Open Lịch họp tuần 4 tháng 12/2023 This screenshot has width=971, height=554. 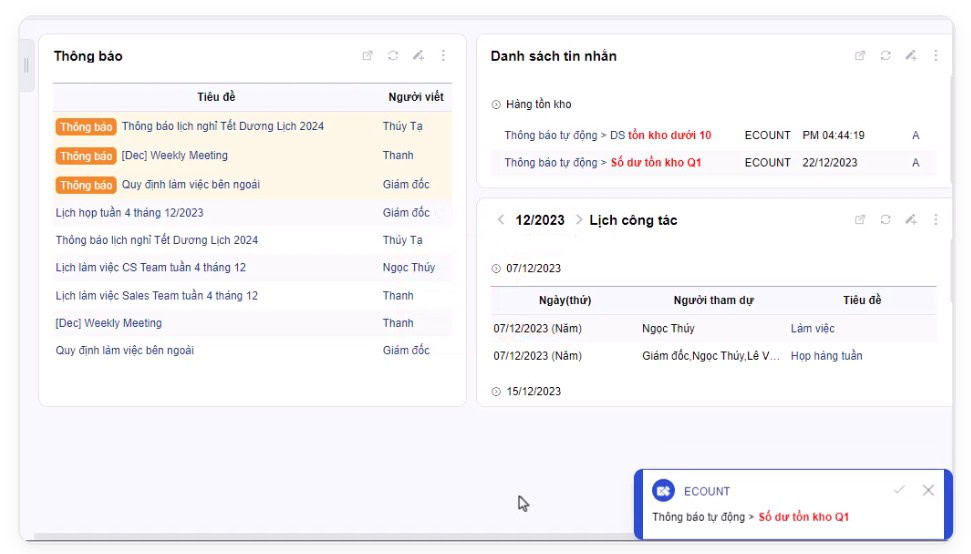tap(129, 213)
